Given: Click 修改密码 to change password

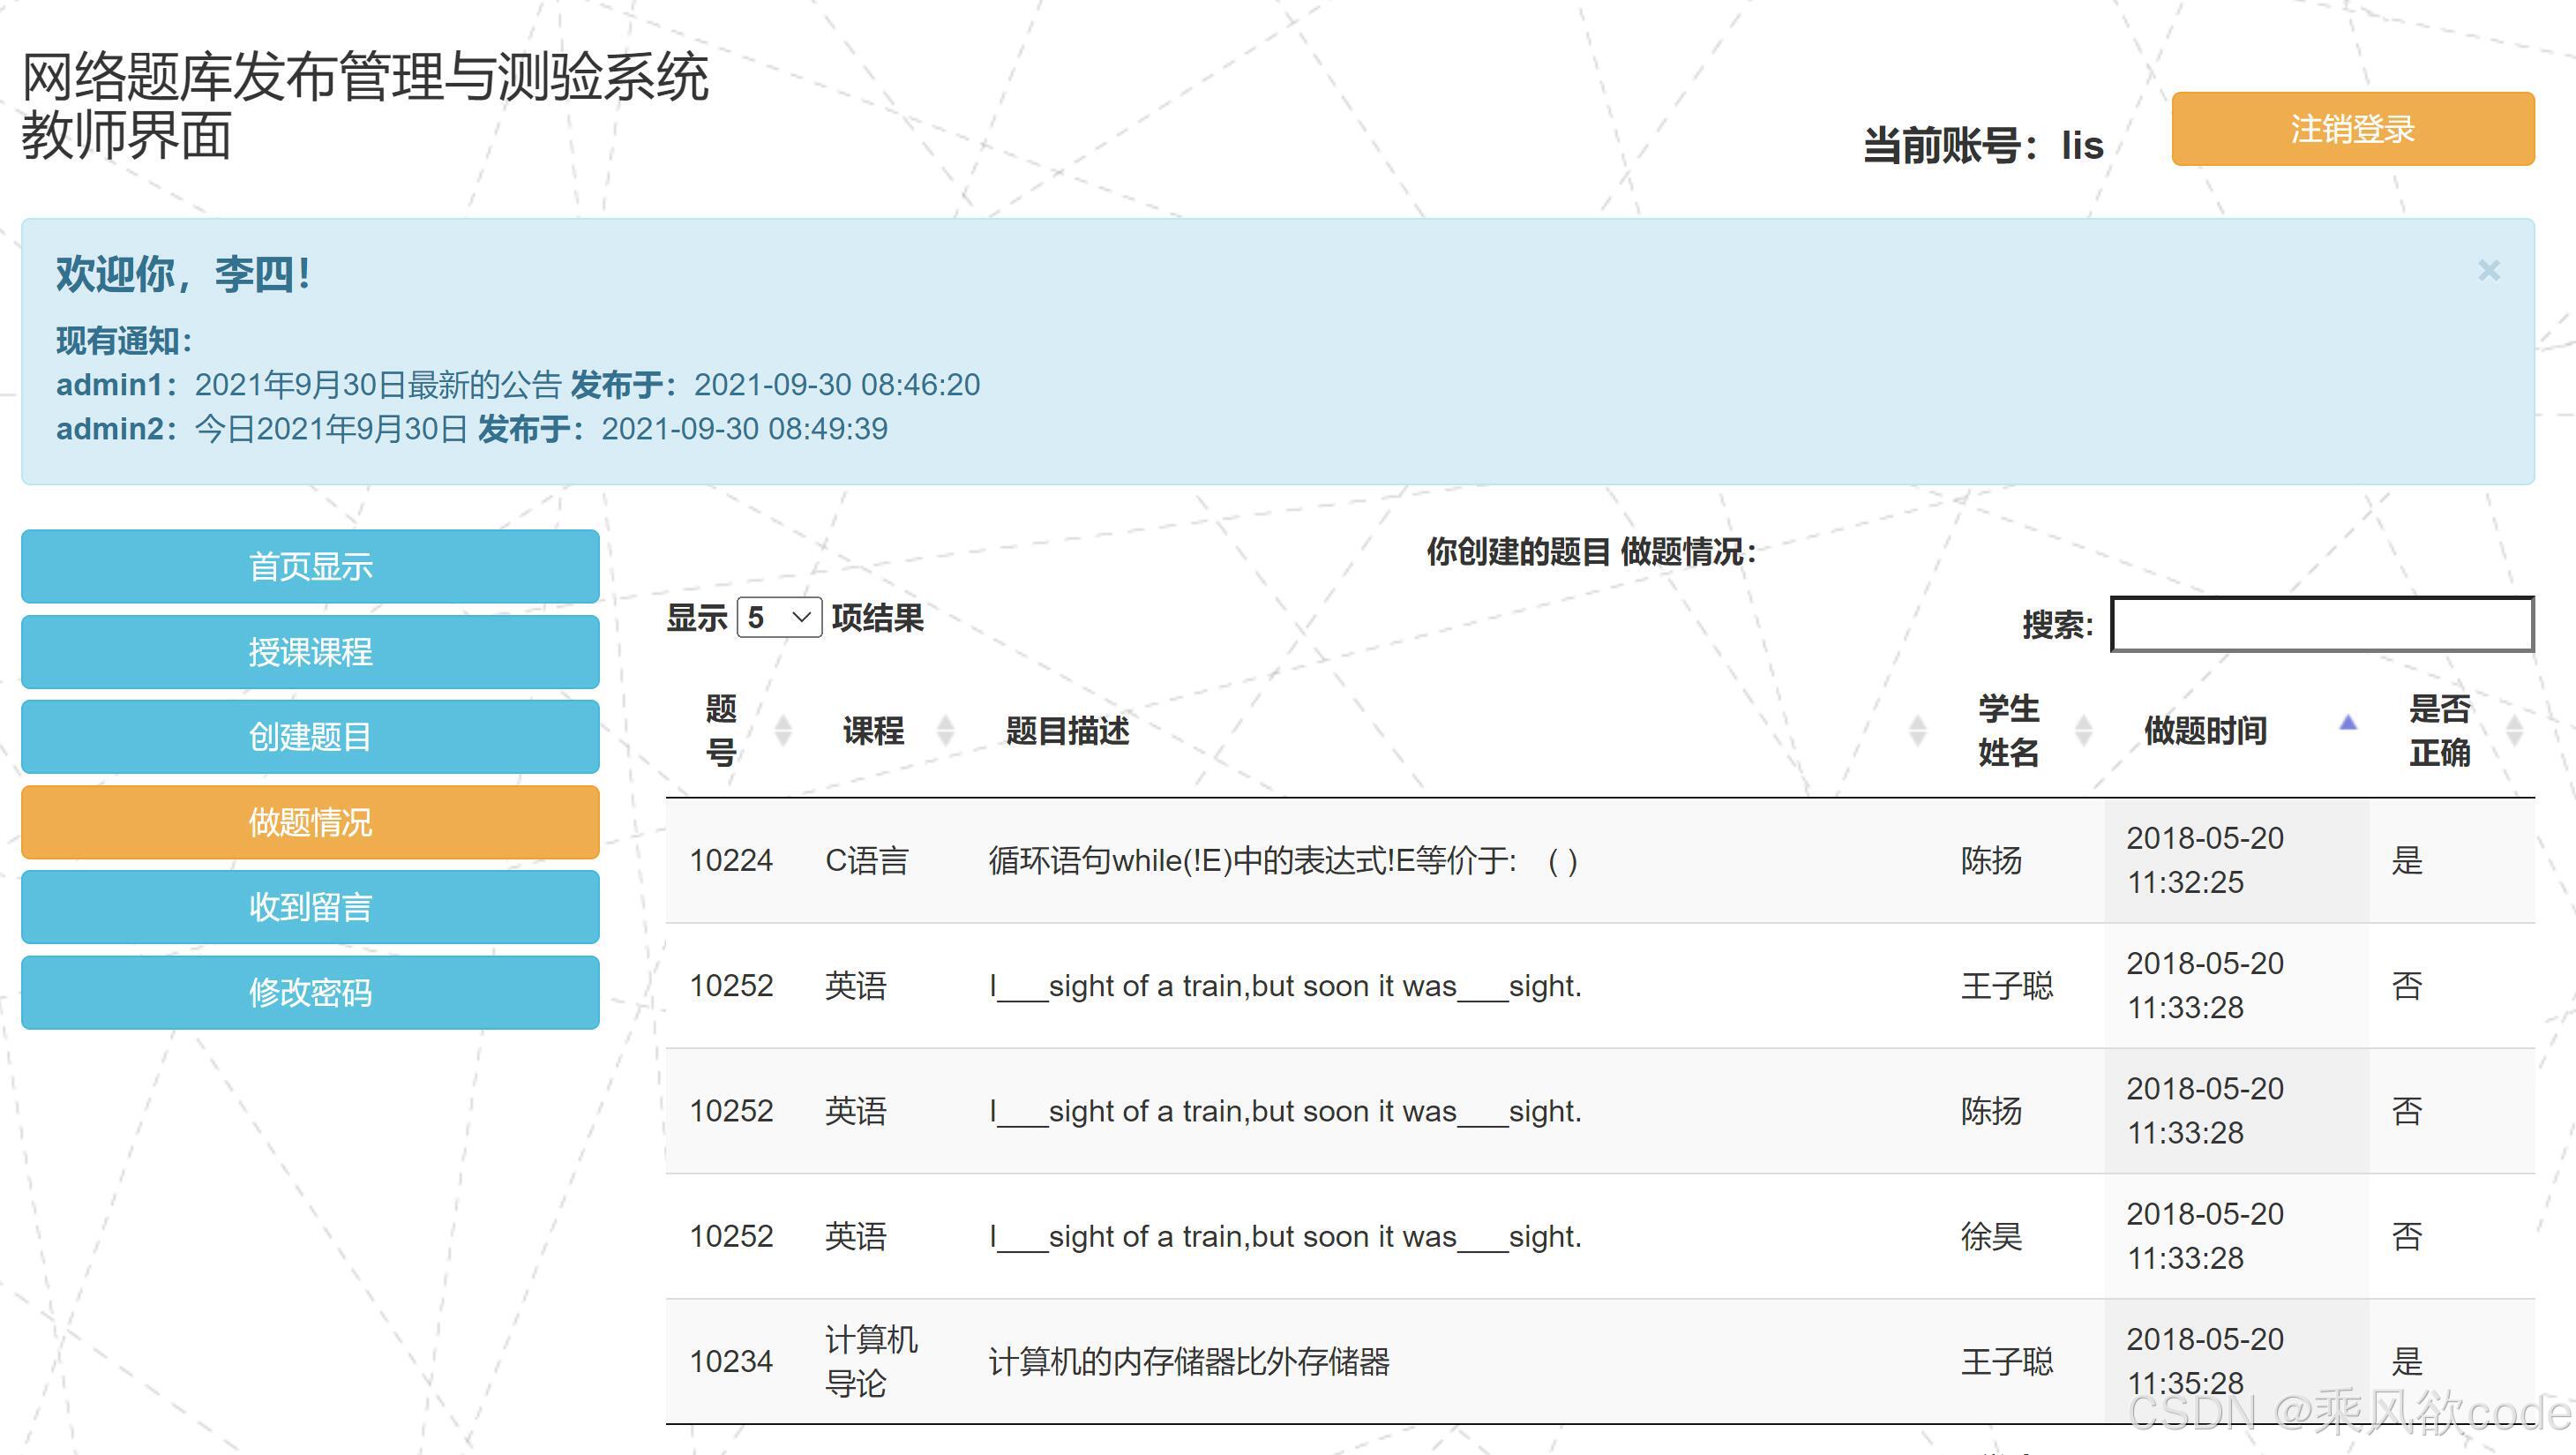Looking at the screenshot, I should (310, 992).
